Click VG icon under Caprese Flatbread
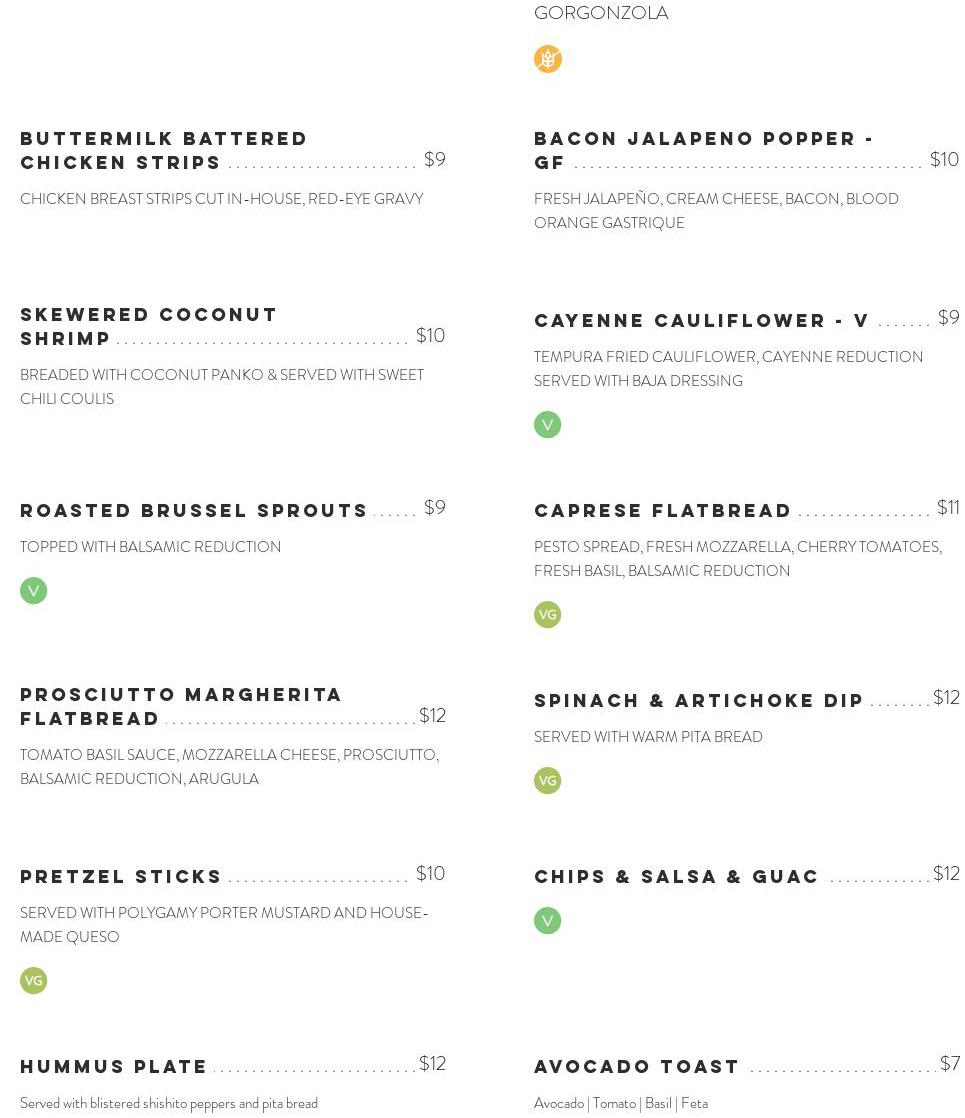This screenshot has width=965, height=1118. (547, 615)
